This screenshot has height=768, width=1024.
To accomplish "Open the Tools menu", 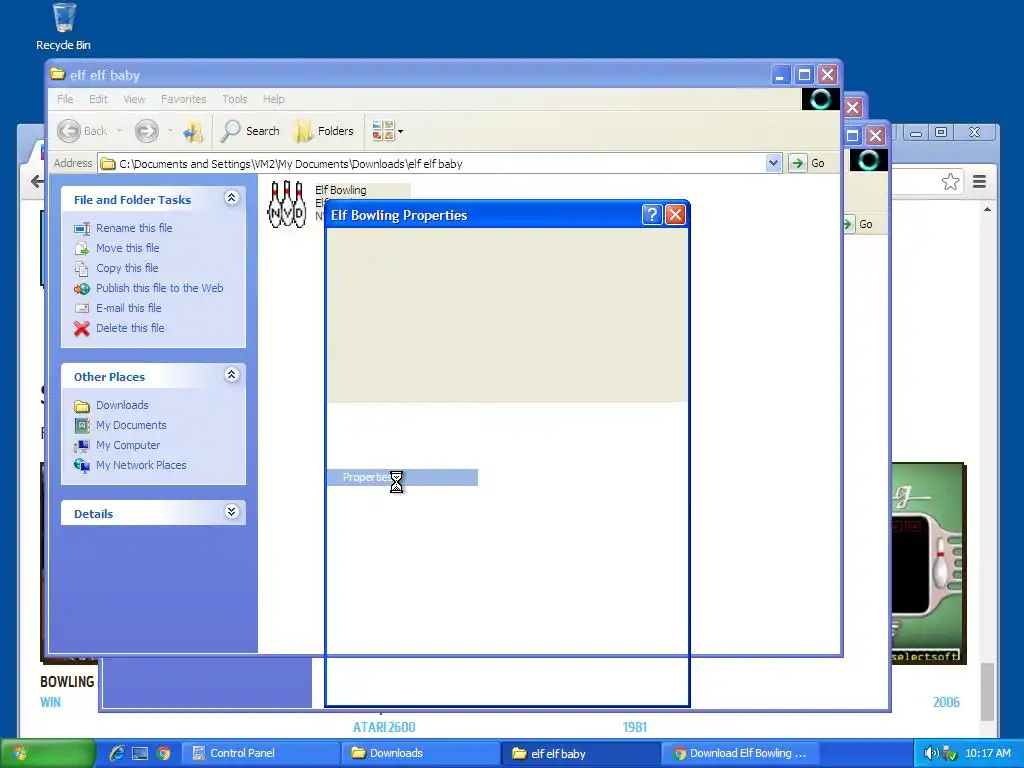I will [x=234, y=99].
